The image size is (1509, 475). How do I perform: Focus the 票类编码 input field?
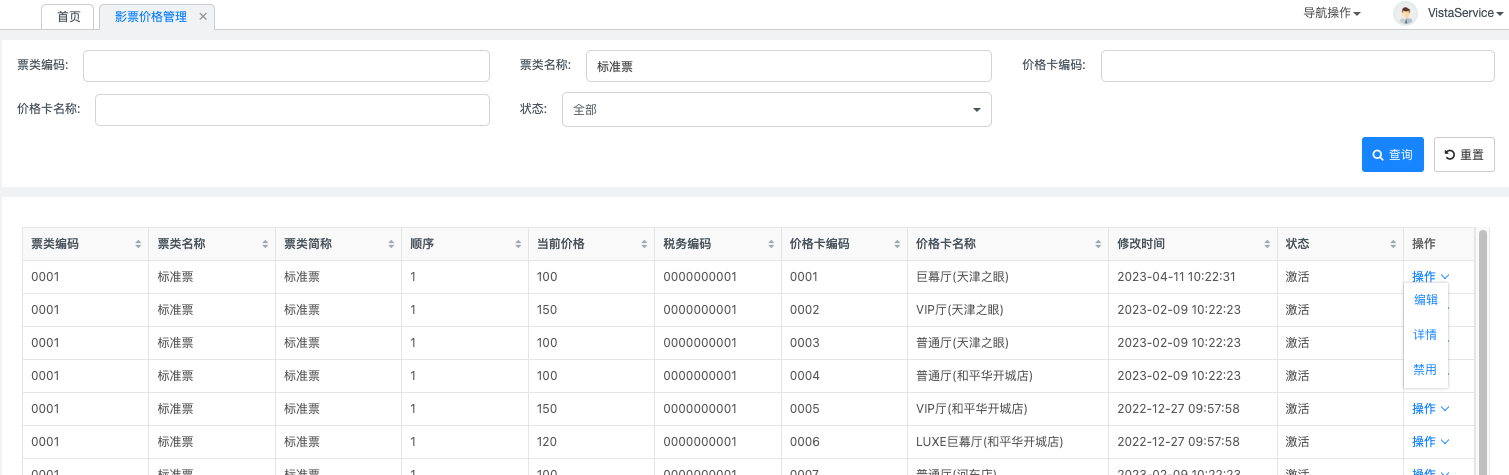click(x=286, y=66)
